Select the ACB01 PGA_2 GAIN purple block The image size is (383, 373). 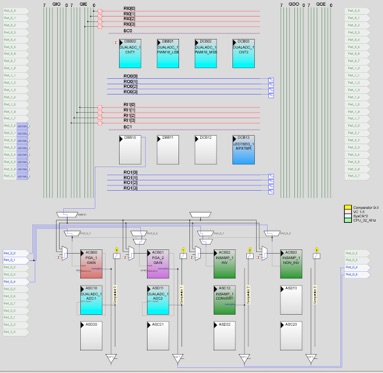158,264
